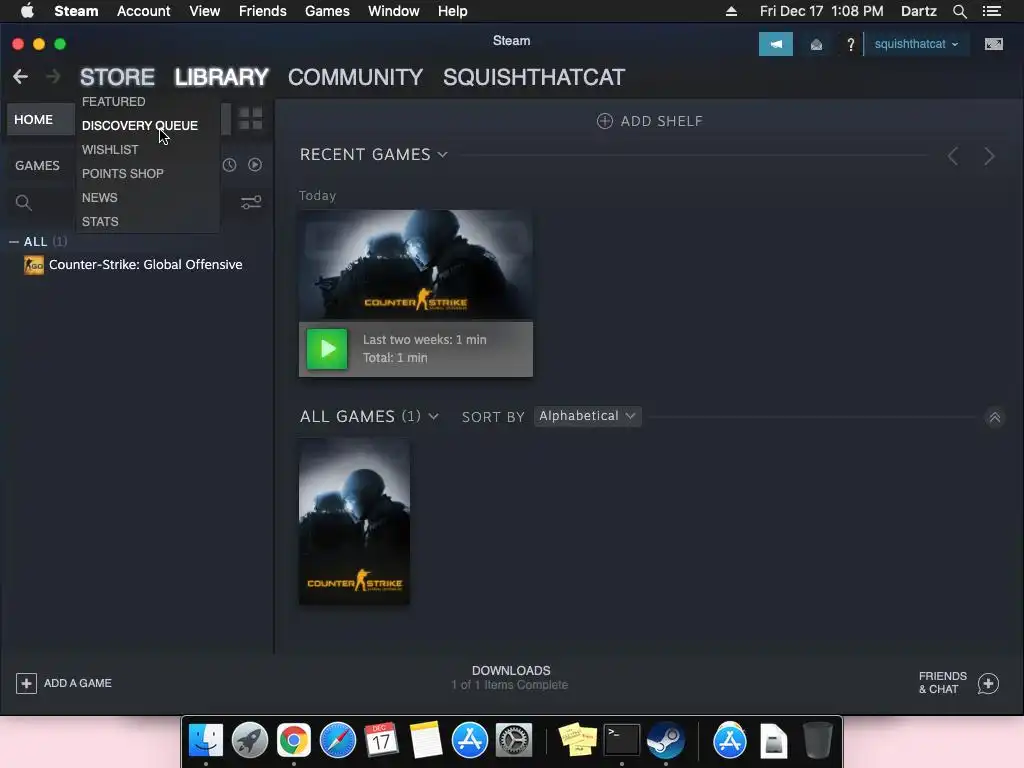
Task: Open the announcements megaphone icon
Action: pos(775,44)
